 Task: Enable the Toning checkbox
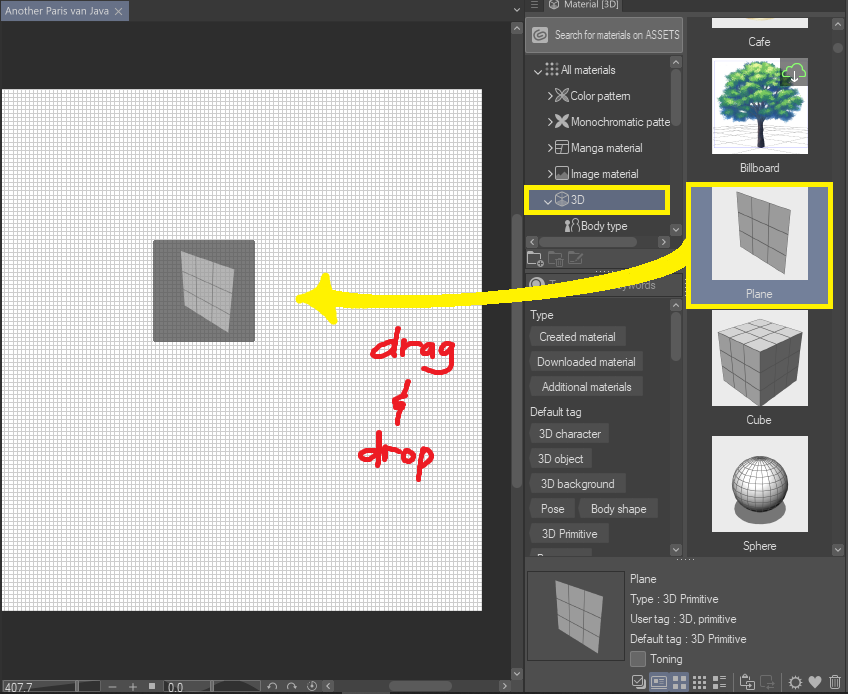[637, 659]
